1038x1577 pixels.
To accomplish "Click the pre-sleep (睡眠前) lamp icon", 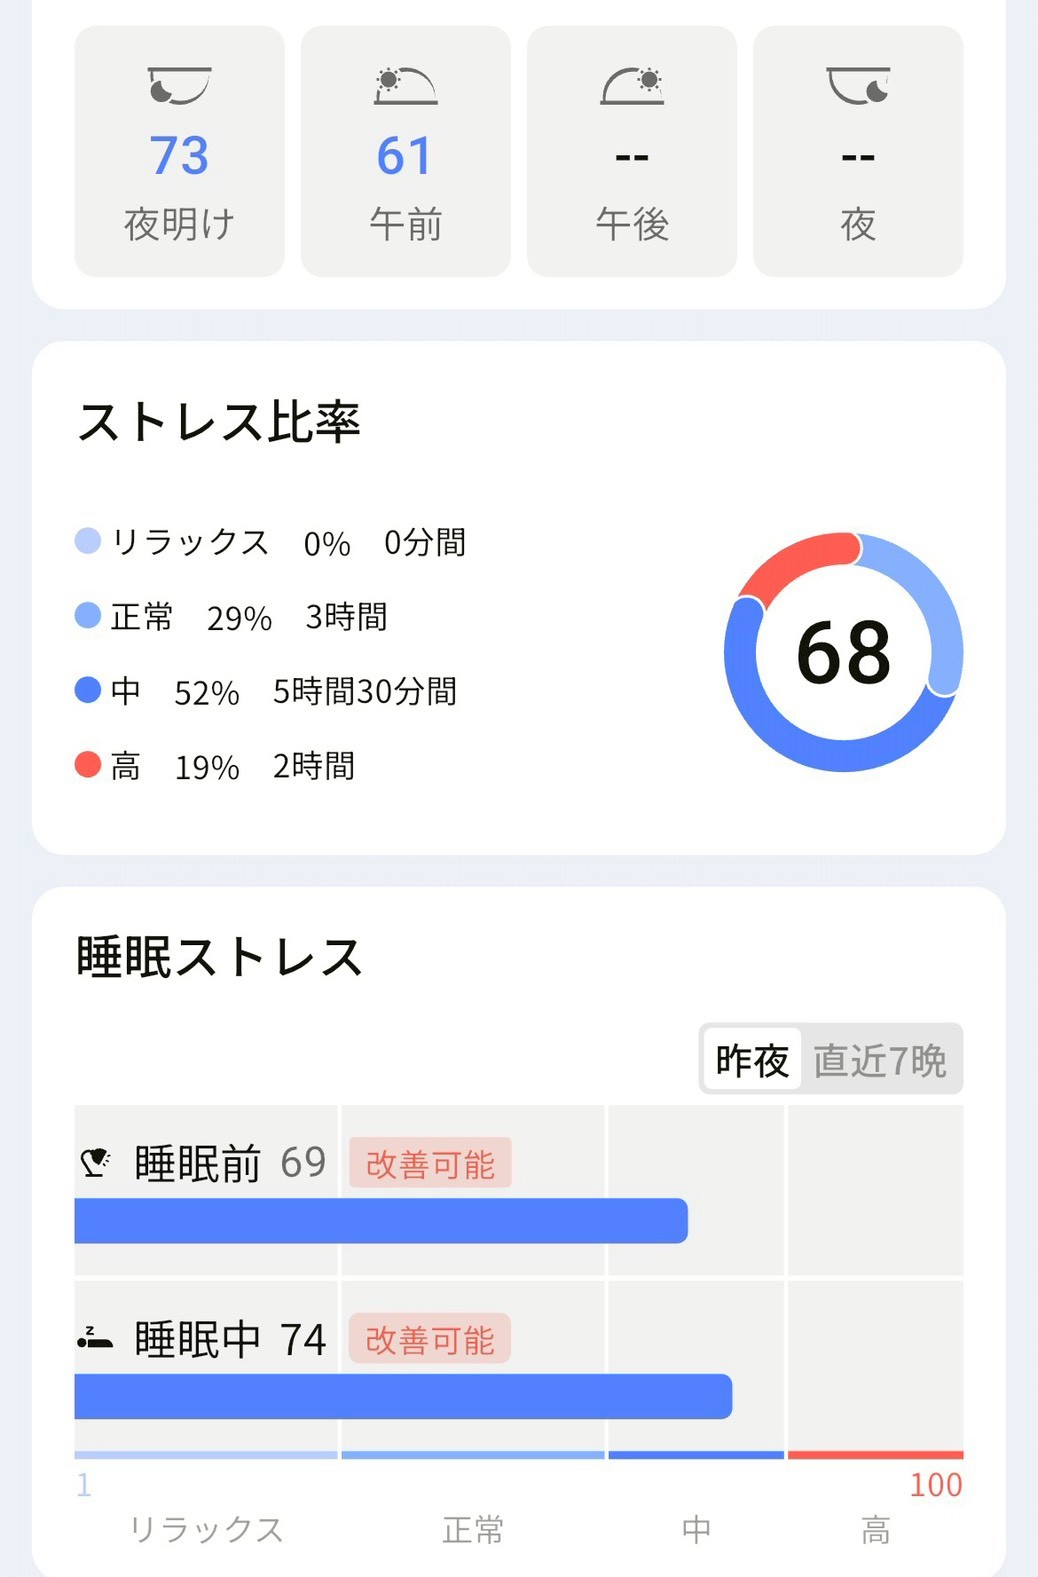I will point(96,1162).
